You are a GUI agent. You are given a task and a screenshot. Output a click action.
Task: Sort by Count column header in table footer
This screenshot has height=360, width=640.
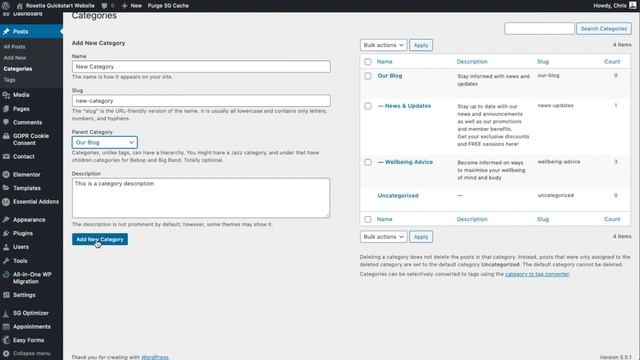(x=612, y=219)
